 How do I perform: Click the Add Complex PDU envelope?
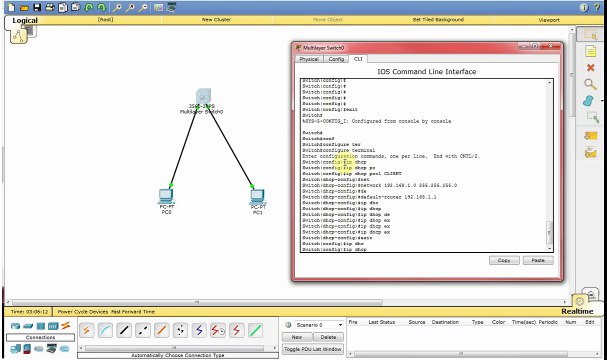click(590, 153)
